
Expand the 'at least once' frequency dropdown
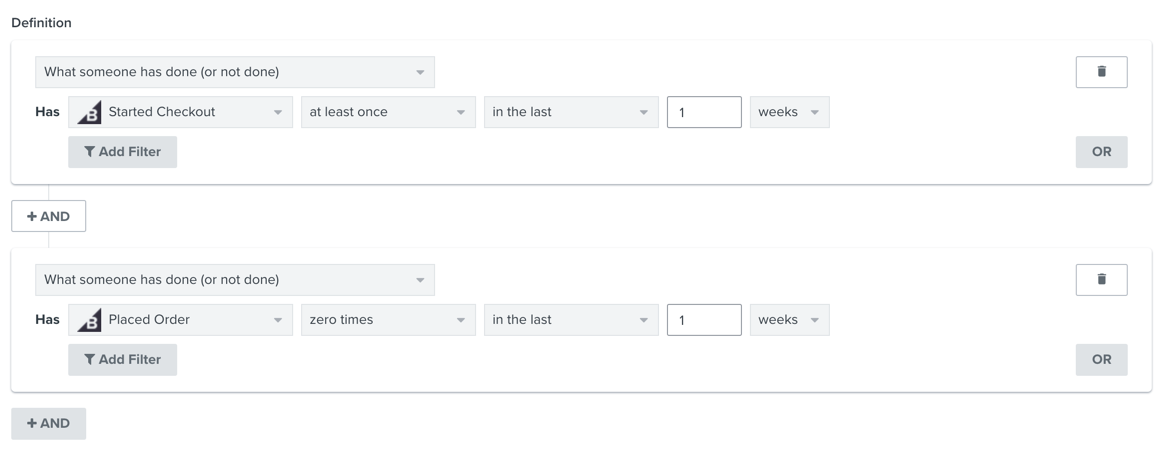387,112
